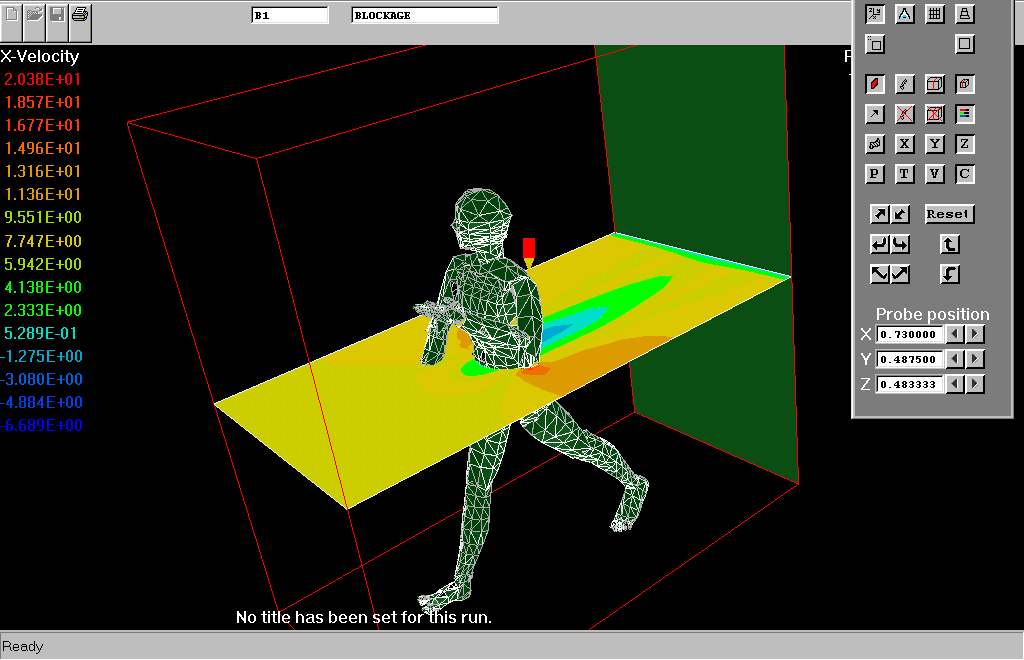Select the V velocity variable button

click(935, 174)
